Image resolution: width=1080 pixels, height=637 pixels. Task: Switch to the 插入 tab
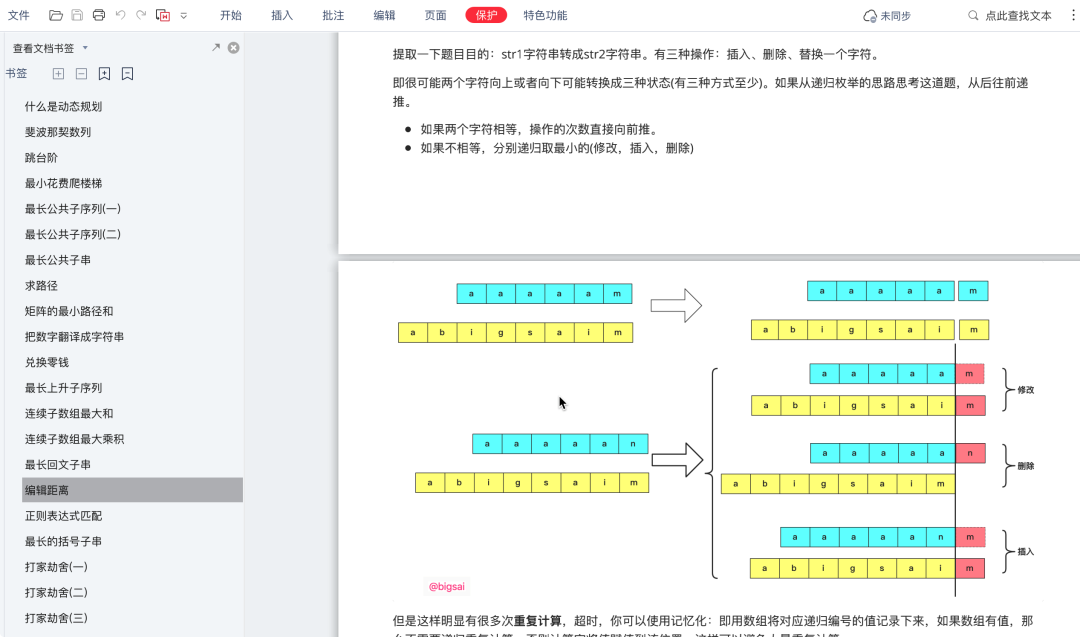point(282,15)
